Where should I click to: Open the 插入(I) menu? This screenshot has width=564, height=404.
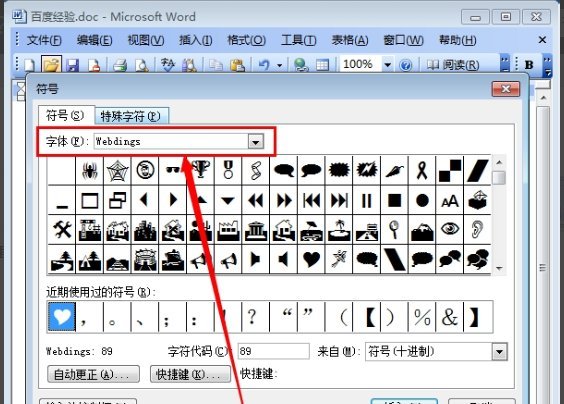(x=196, y=40)
